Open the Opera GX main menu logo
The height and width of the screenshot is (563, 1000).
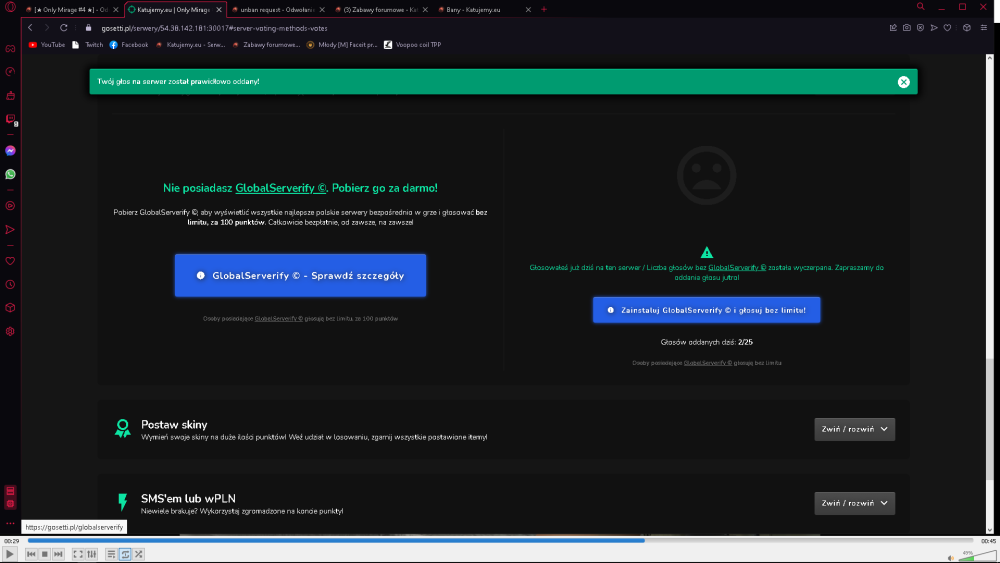[x=10, y=8]
